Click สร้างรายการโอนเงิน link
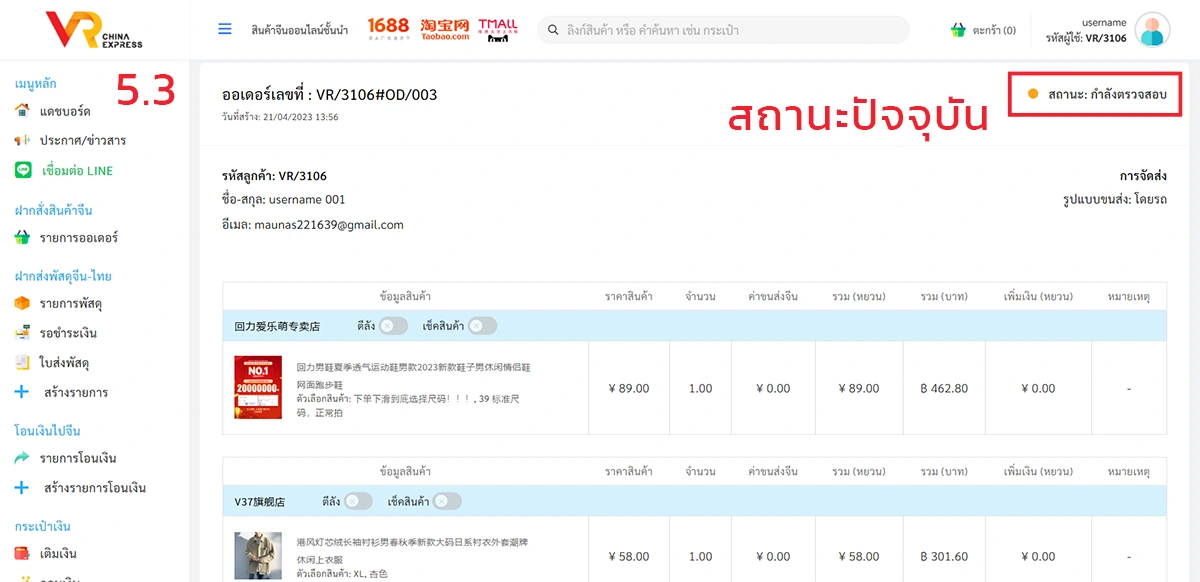The height and width of the screenshot is (582, 1200). 94,488
